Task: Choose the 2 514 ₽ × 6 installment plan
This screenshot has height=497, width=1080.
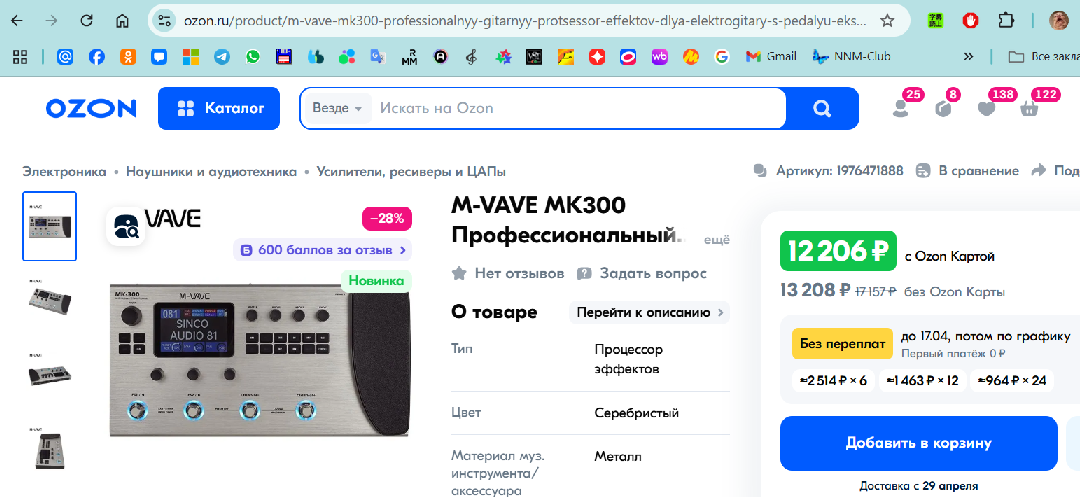Action: (833, 380)
